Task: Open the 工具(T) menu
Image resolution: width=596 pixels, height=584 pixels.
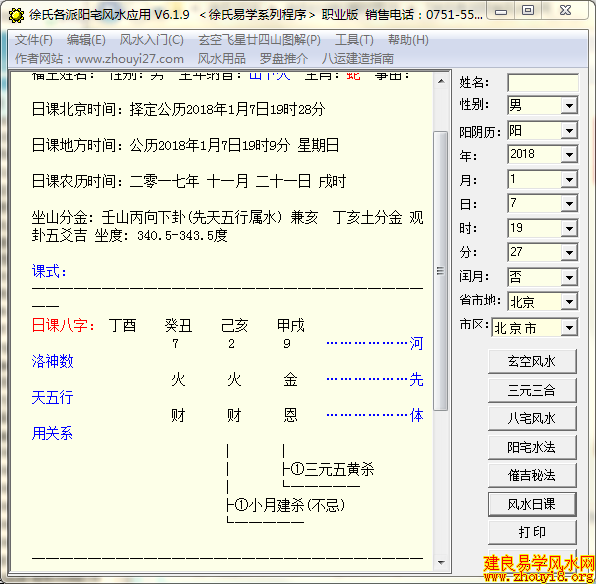Action: click(354, 40)
